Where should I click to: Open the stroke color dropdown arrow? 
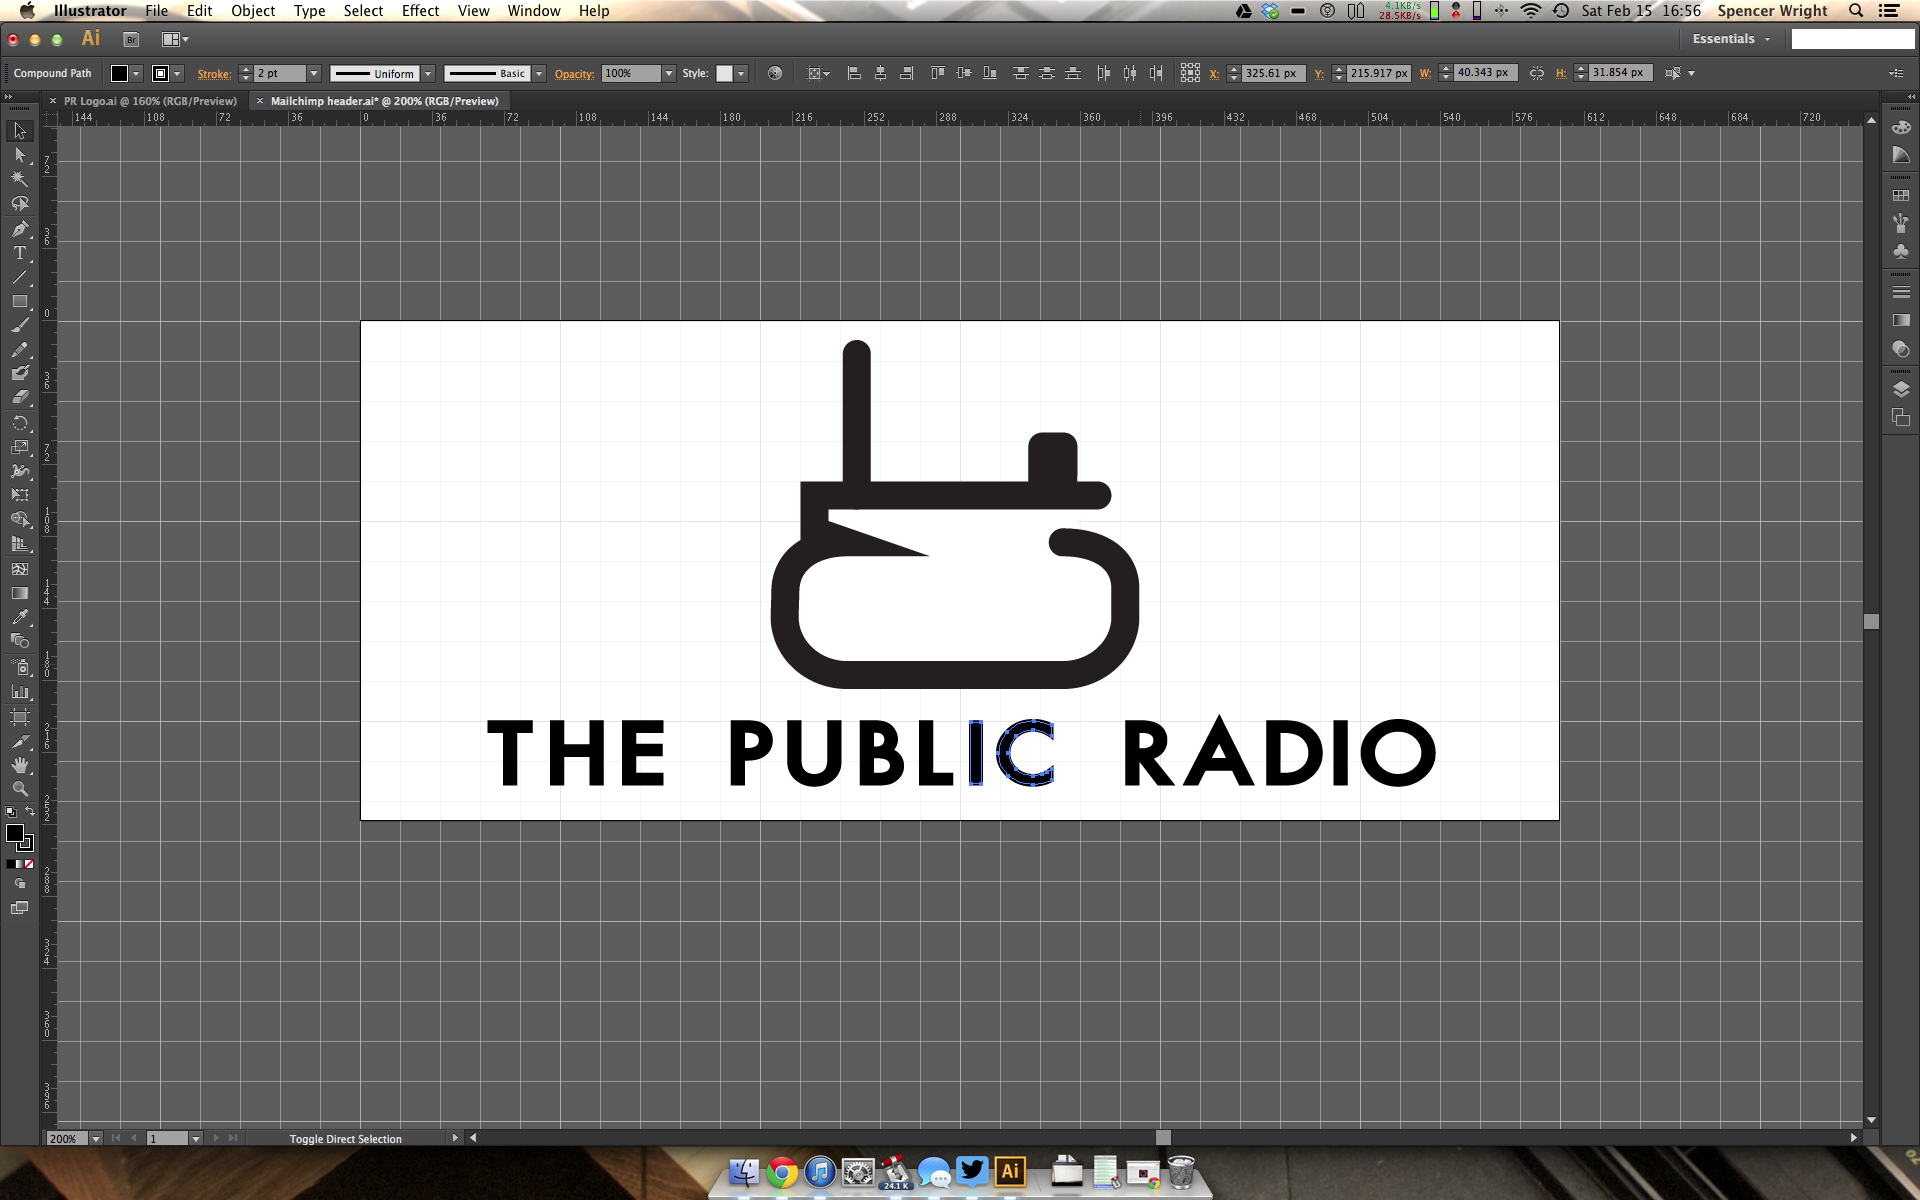tap(177, 74)
